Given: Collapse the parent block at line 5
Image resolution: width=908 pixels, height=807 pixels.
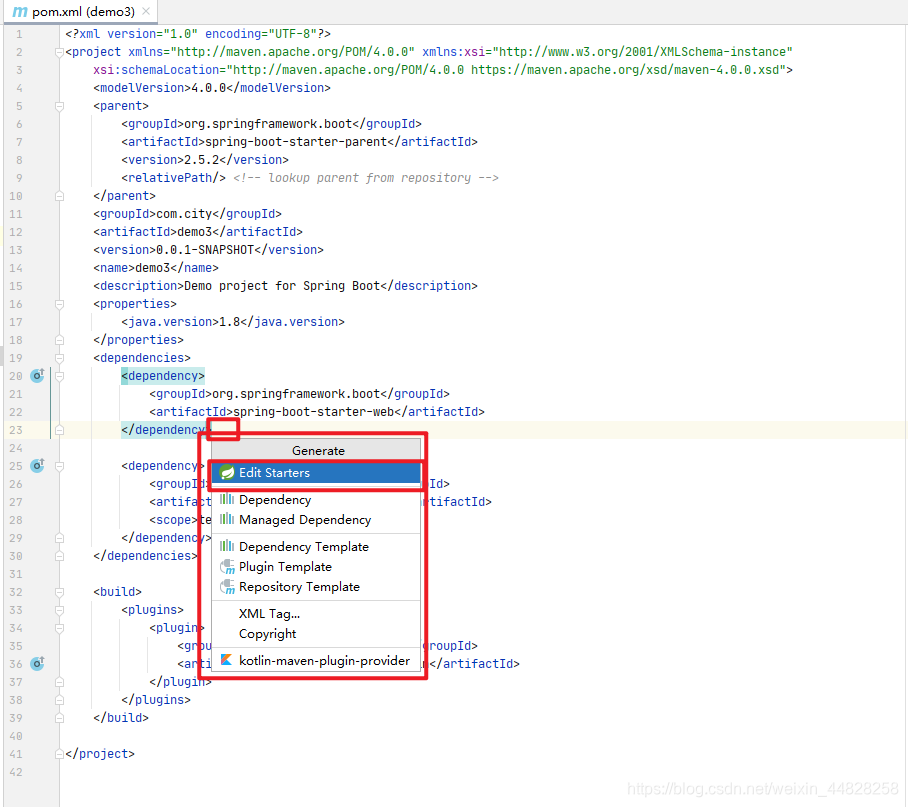Looking at the screenshot, I should [x=59, y=106].
